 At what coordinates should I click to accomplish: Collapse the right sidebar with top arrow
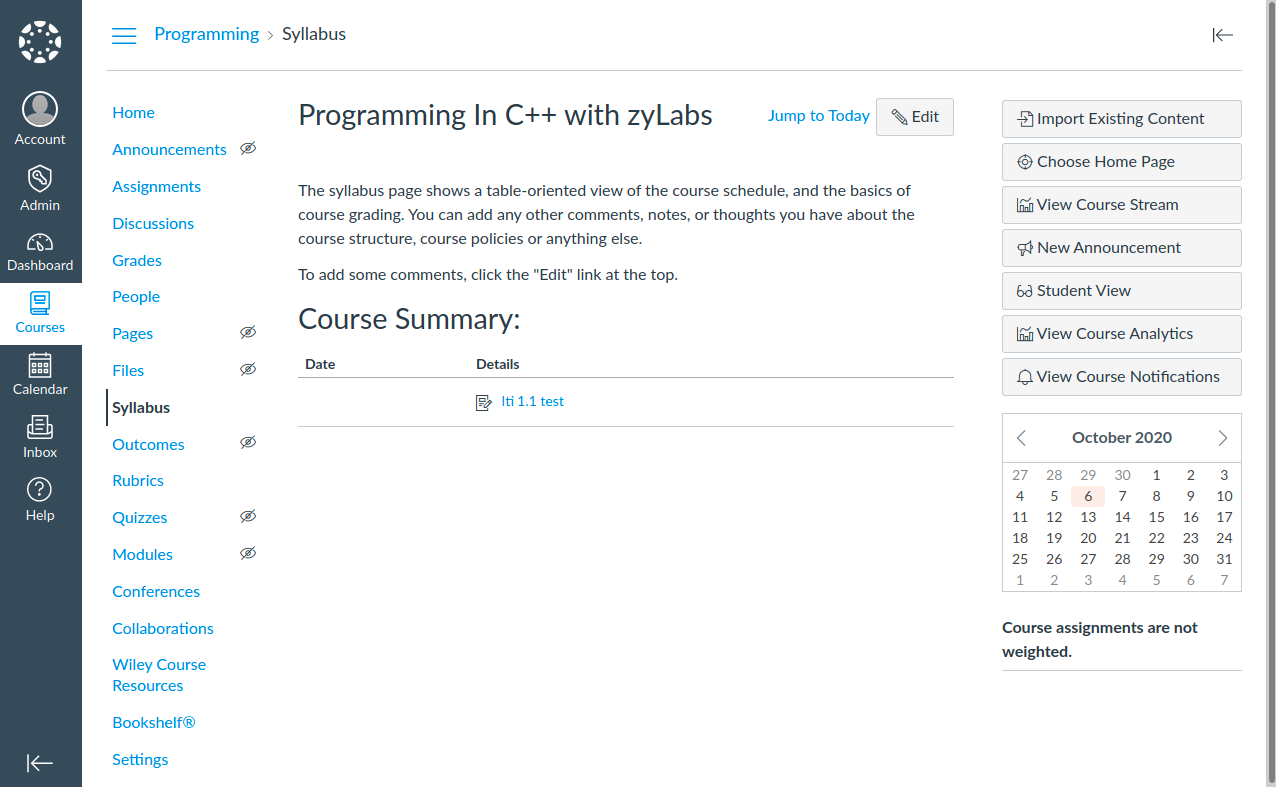(x=1222, y=35)
